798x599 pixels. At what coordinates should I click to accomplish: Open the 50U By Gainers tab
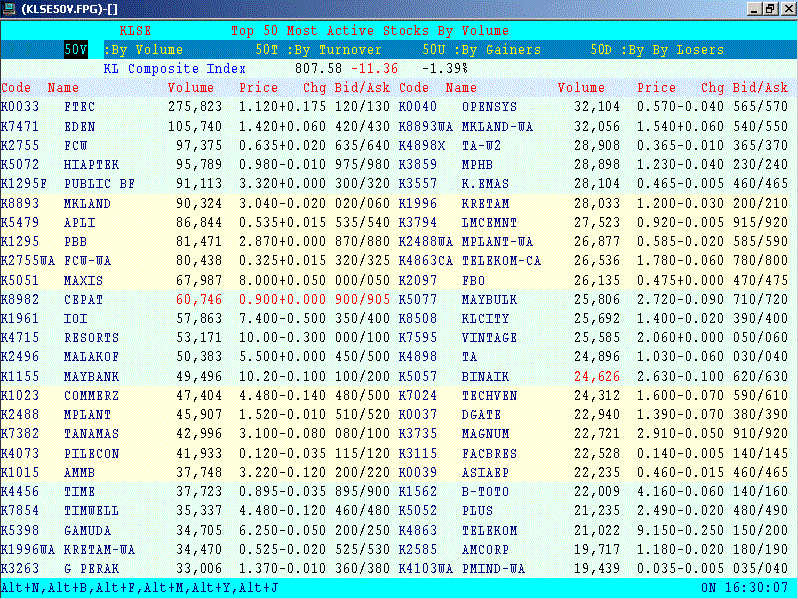coord(481,50)
